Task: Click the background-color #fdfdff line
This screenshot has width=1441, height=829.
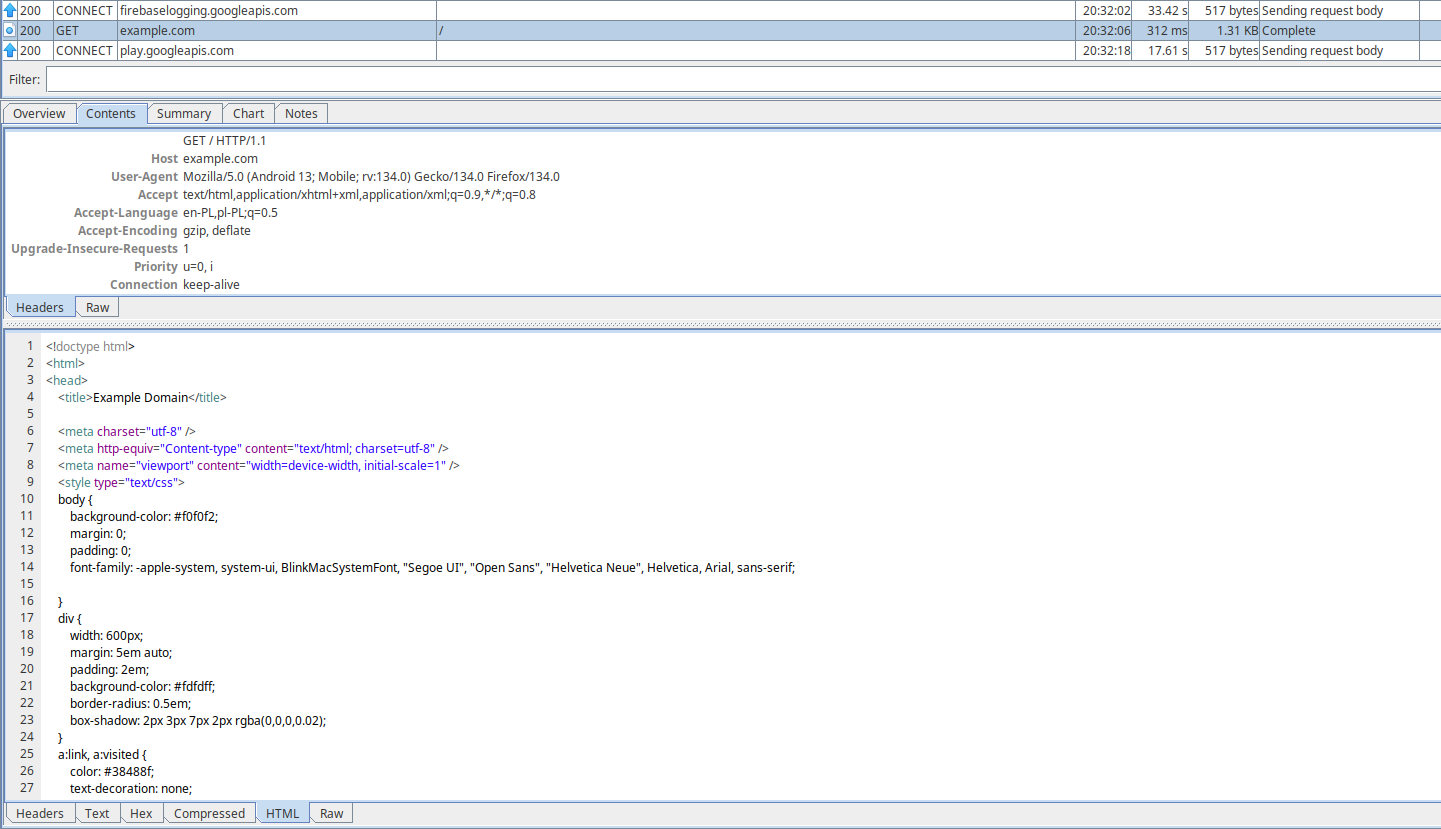Action: coord(143,686)
